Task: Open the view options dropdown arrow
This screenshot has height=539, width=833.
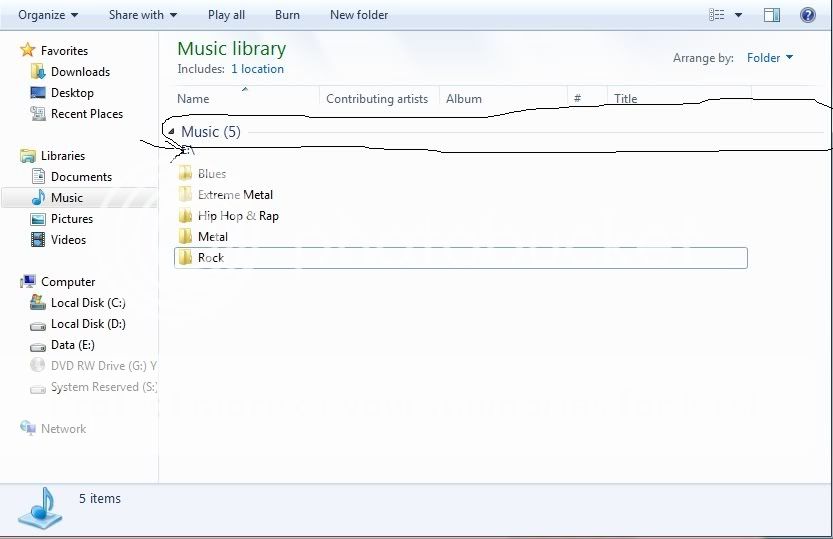Action: pos(738,15)
